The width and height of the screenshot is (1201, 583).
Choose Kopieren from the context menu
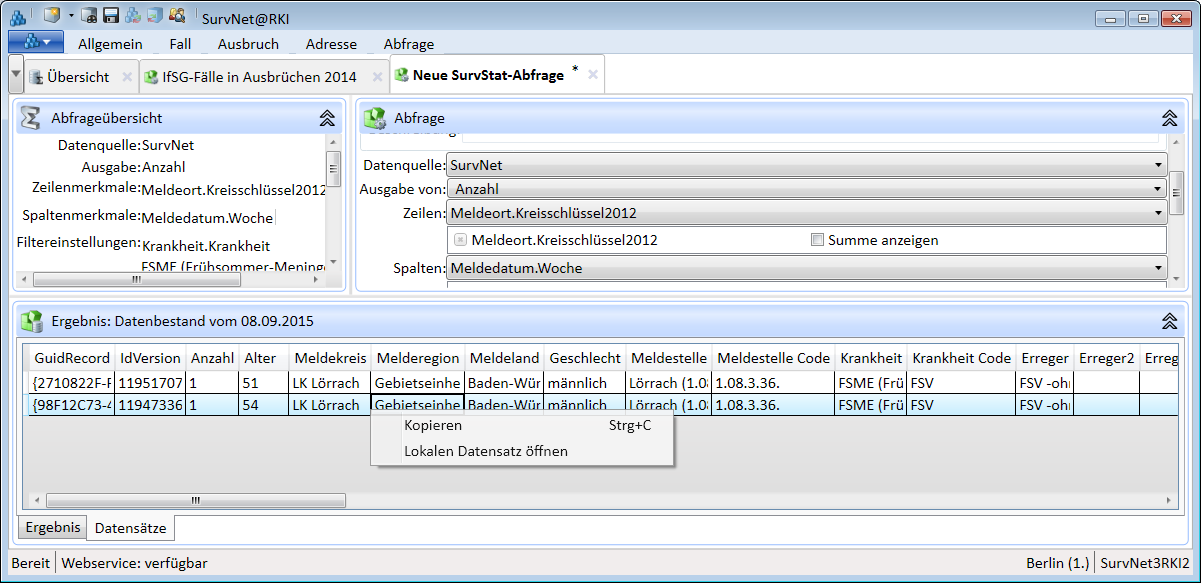pos(433,425)
